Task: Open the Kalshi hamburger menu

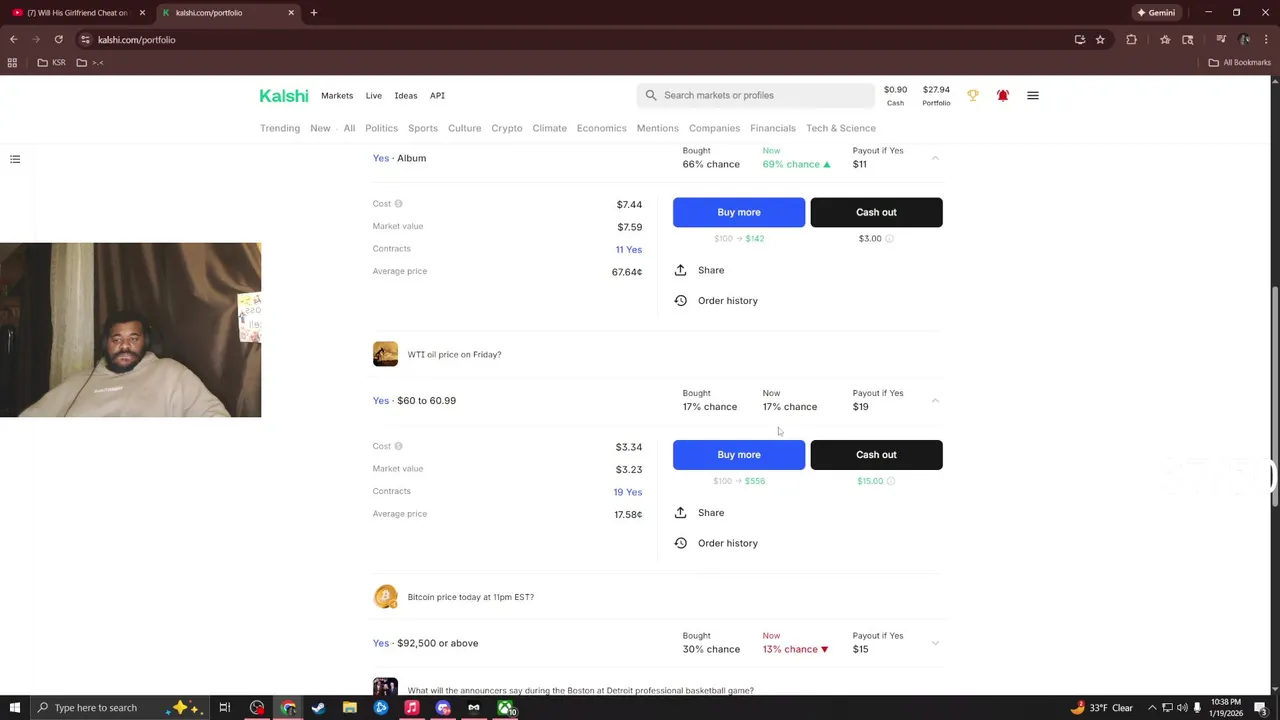Action: tap(1033, 96)
